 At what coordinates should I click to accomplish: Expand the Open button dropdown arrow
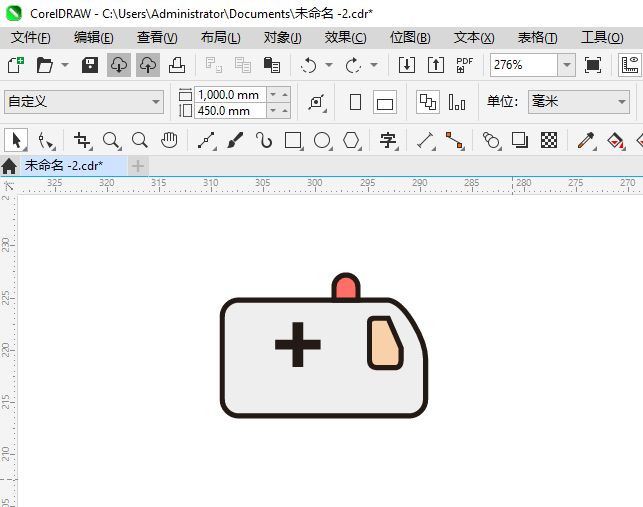click(65, 65)
